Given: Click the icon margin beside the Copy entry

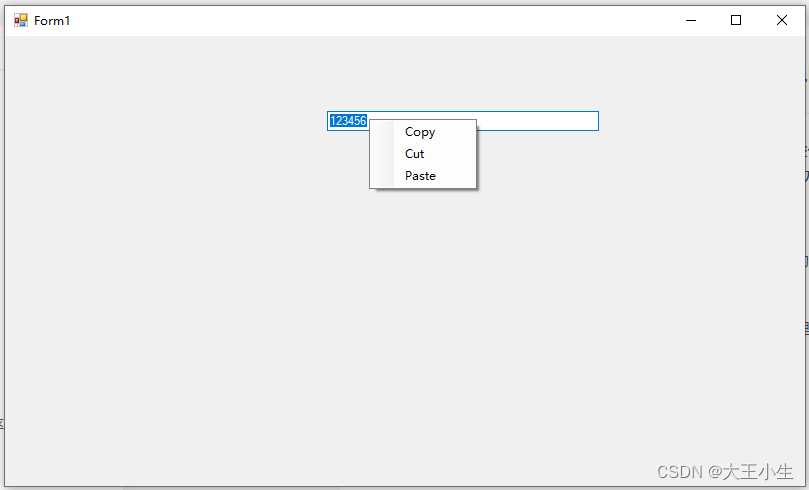Looking at the screenshot, I should (x=382, y=132).
